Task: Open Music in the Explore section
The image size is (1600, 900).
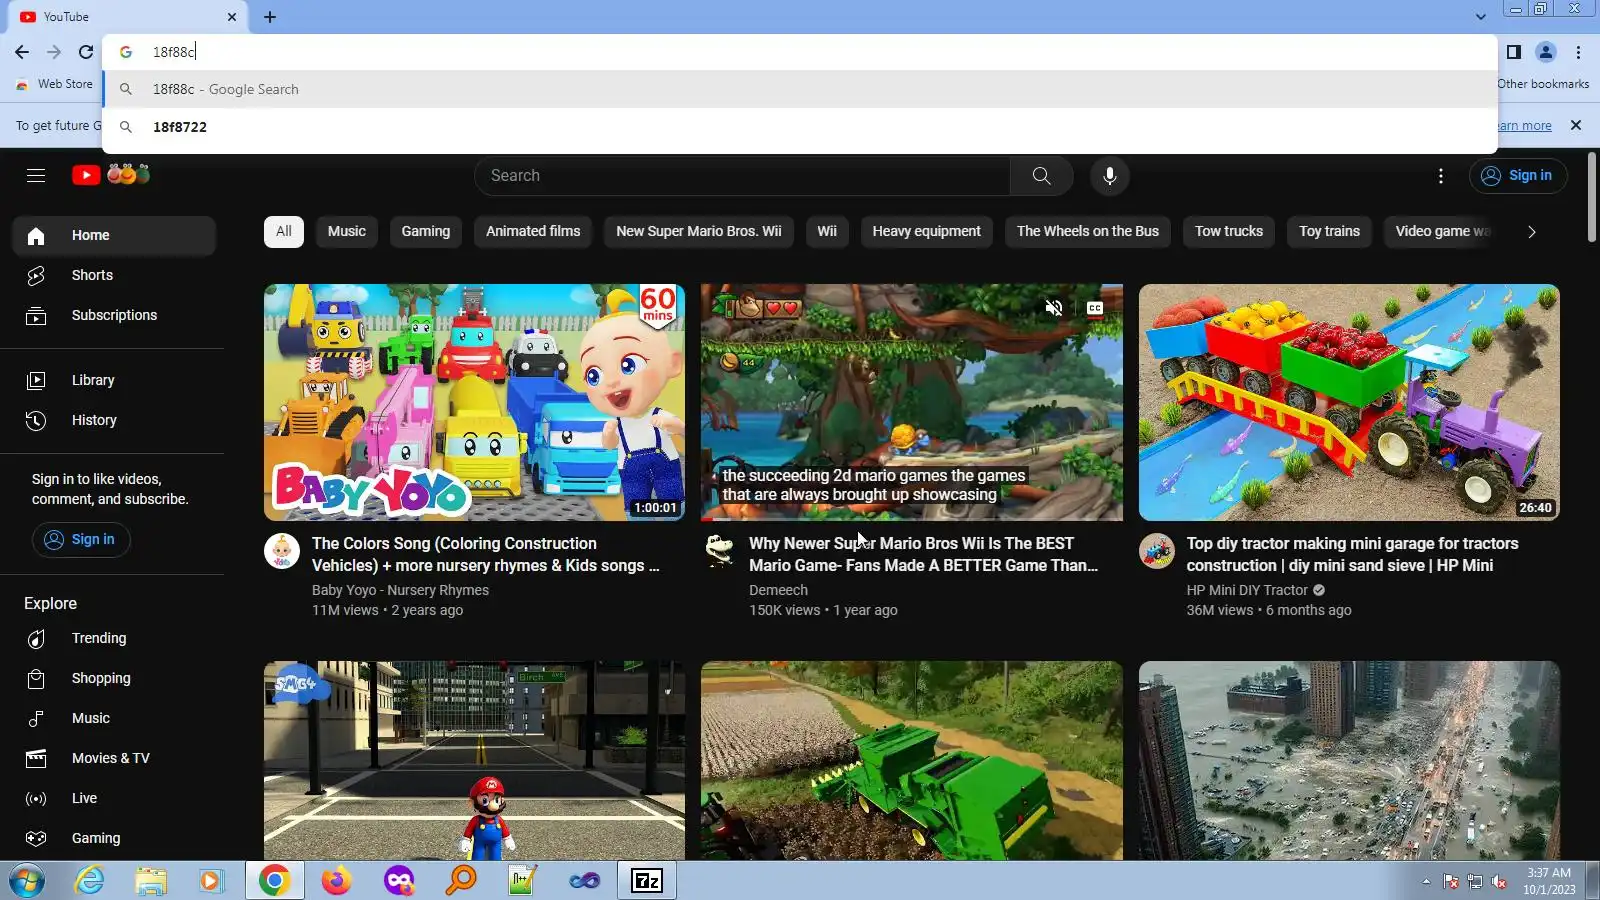Action: pyautogui.click(x=114, y=718)
